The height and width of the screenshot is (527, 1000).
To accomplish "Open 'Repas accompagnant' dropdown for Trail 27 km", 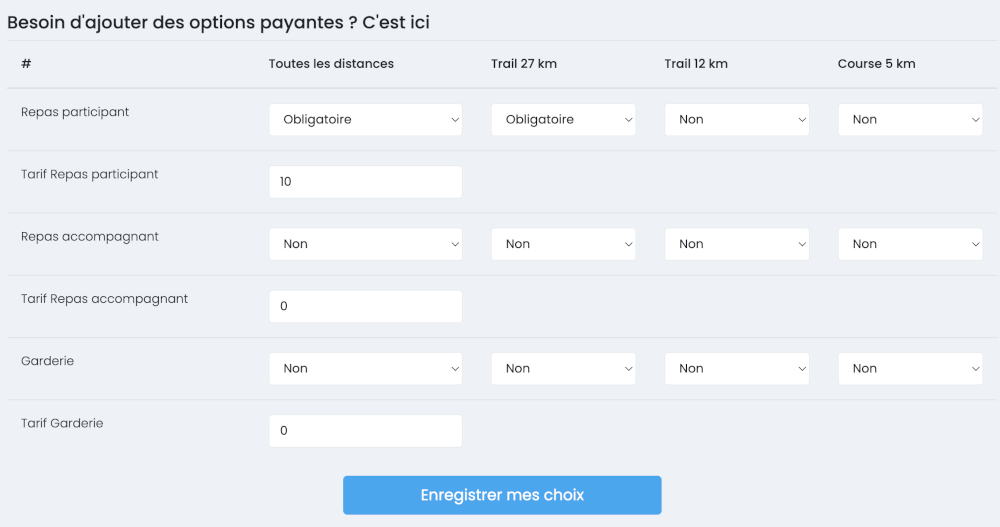I will [563, 244].
